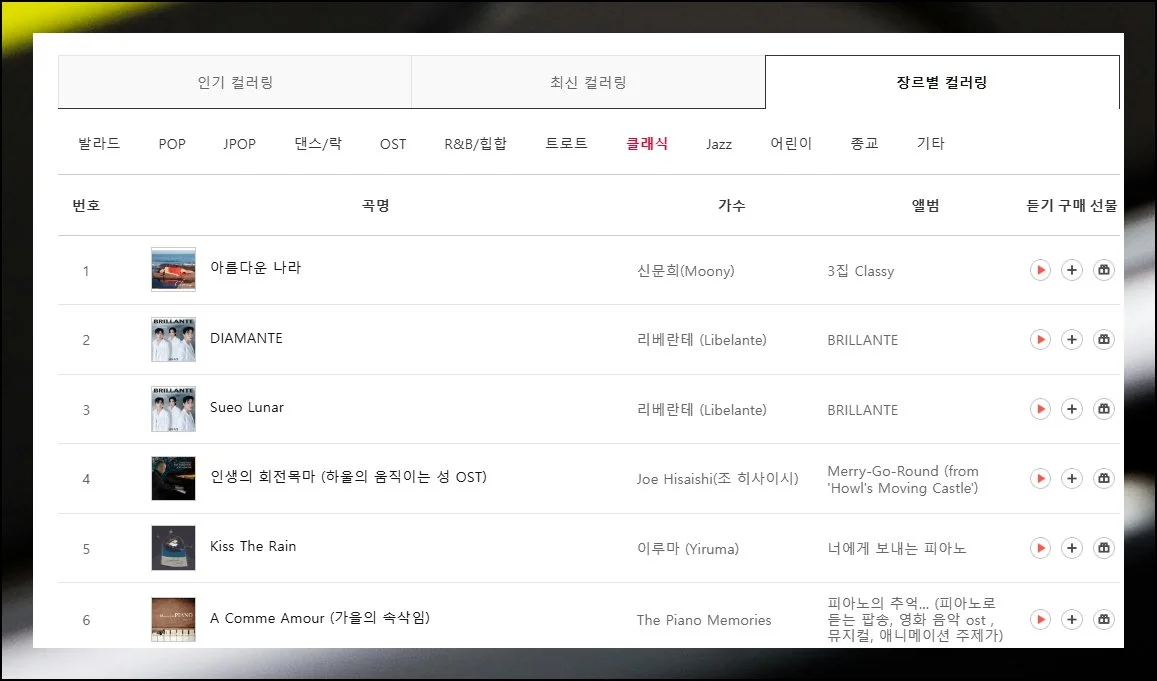The width and height of the screenshot is (1157, 681).
Task: Open the 최신 컬러링 tab
Action: click(x=588, y=82)
